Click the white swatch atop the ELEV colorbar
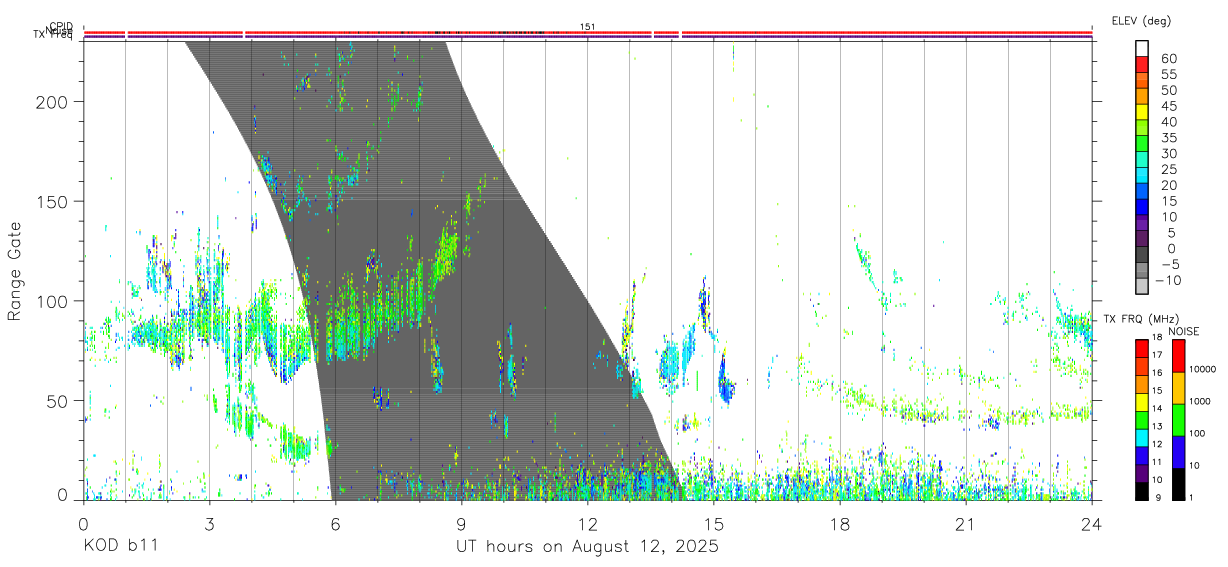 tap(1142, 49)
